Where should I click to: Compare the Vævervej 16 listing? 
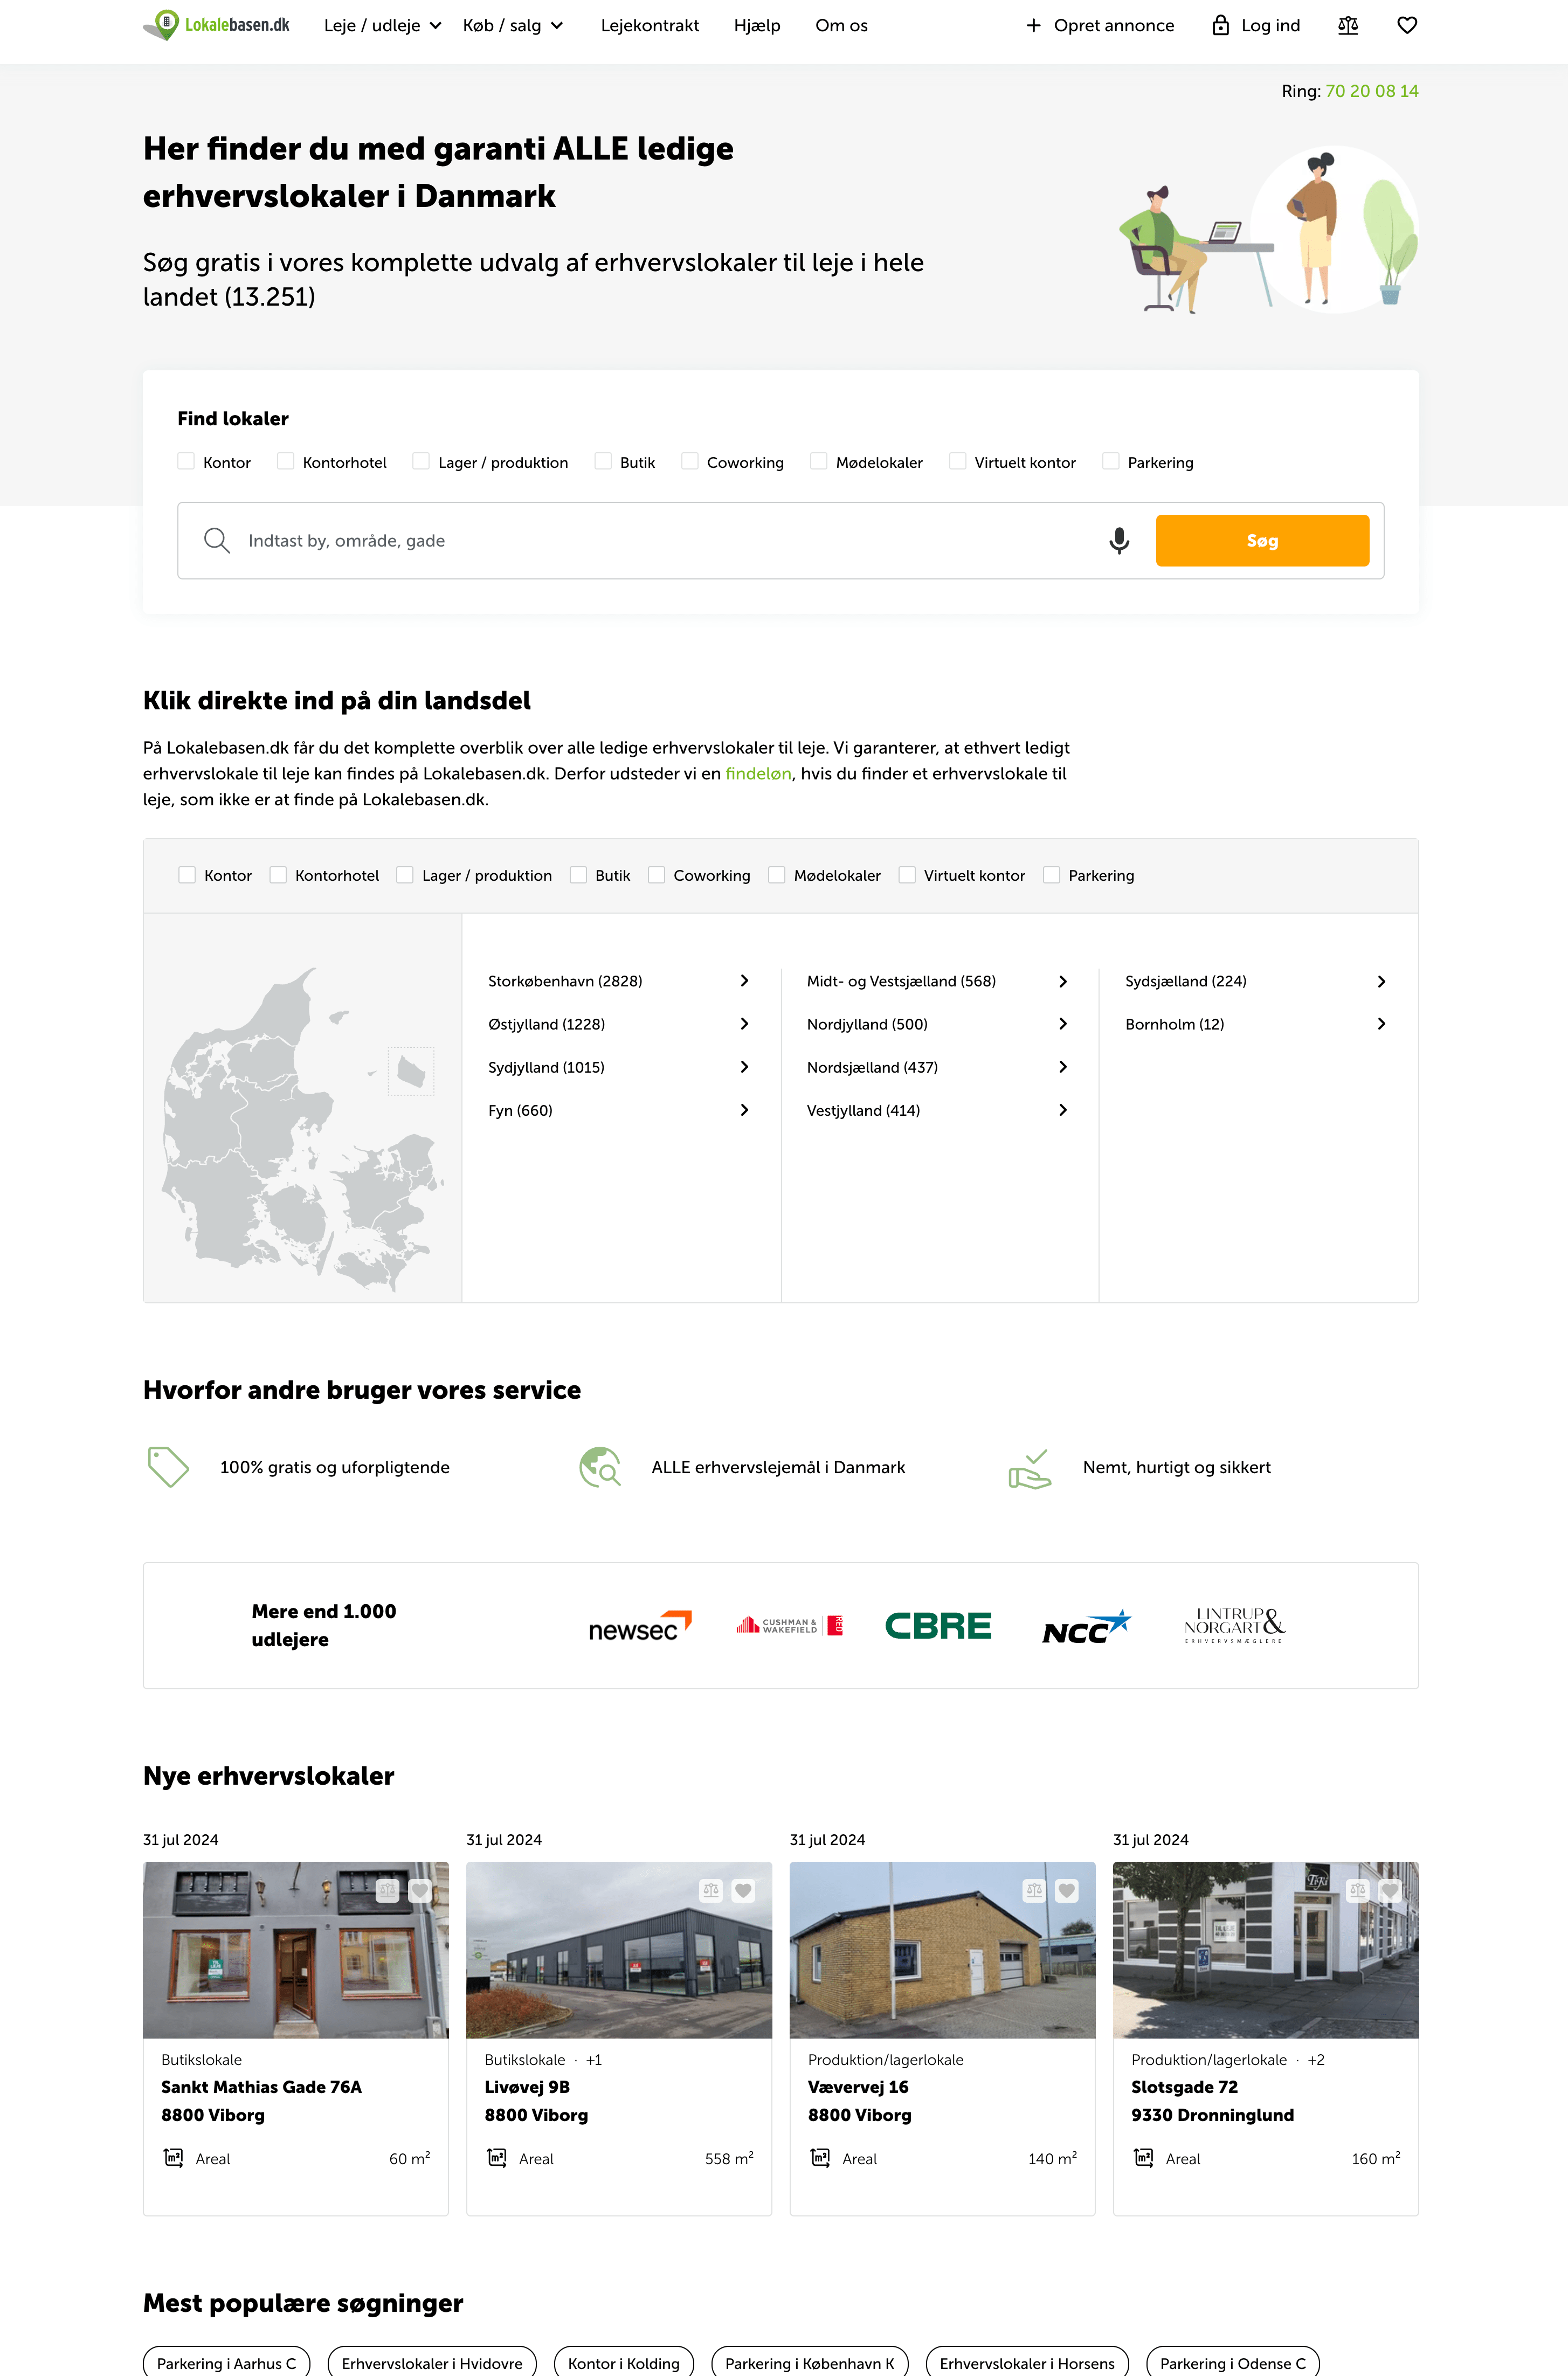(1035, 1891)
